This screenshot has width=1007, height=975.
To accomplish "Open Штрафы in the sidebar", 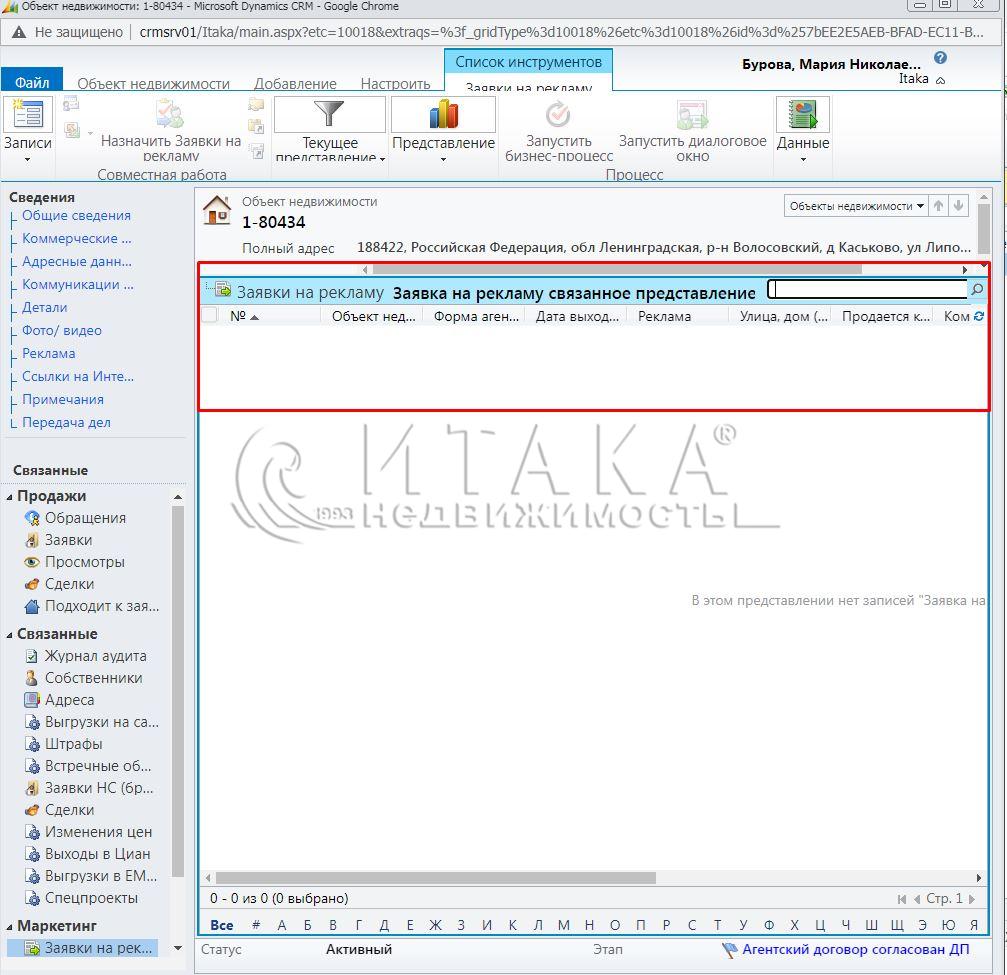I will pos(73,743).
